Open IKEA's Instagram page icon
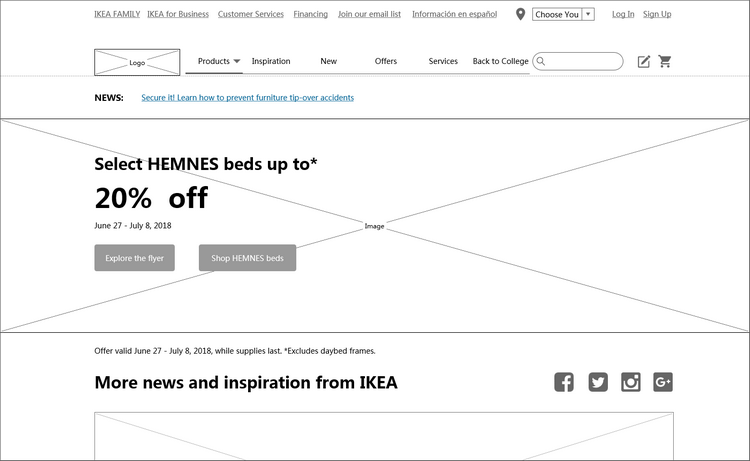Viewport: 750px width, 461px height. [x=631, y=382]
